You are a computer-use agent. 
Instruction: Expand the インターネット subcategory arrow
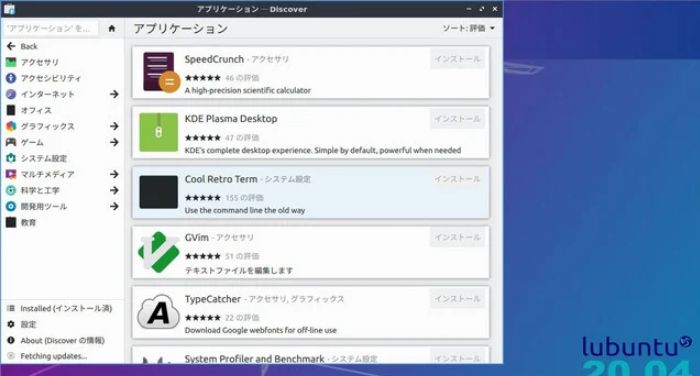tap(114, 94)
